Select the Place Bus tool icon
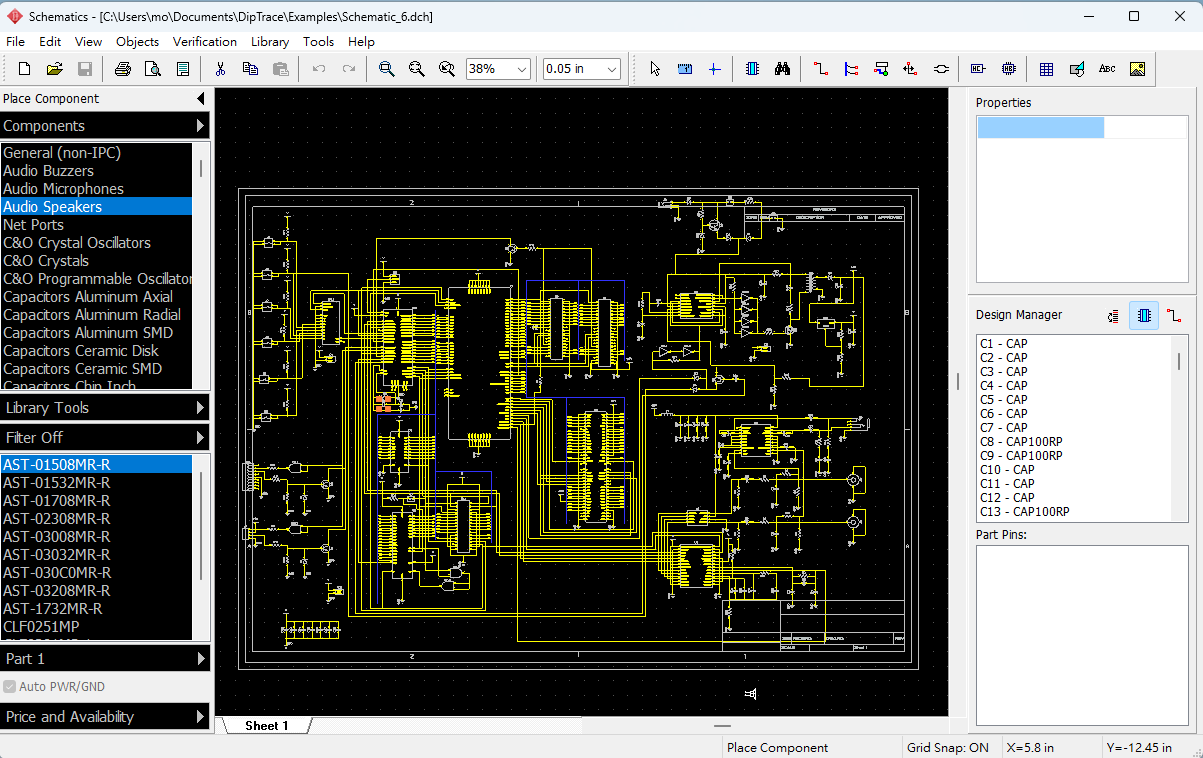The width and height of the screenshot is (1203, 758). (851, 69)
